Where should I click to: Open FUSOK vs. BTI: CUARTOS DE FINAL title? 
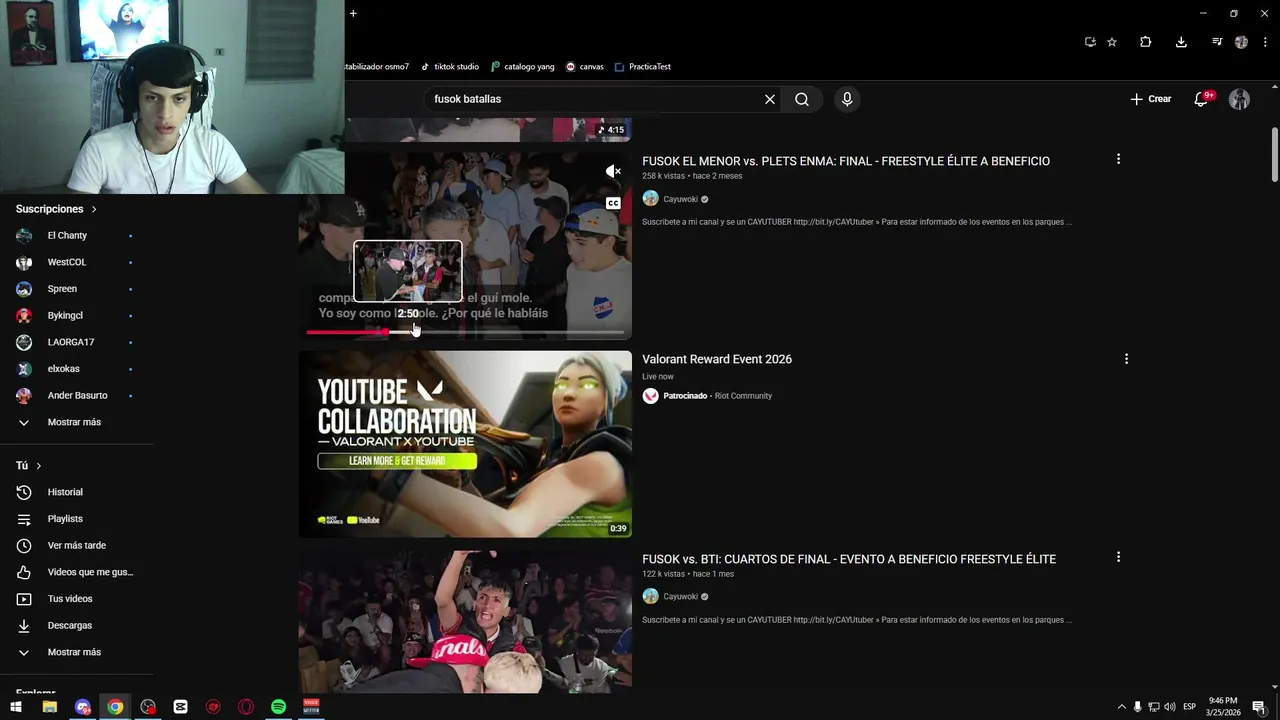point(849,559)
